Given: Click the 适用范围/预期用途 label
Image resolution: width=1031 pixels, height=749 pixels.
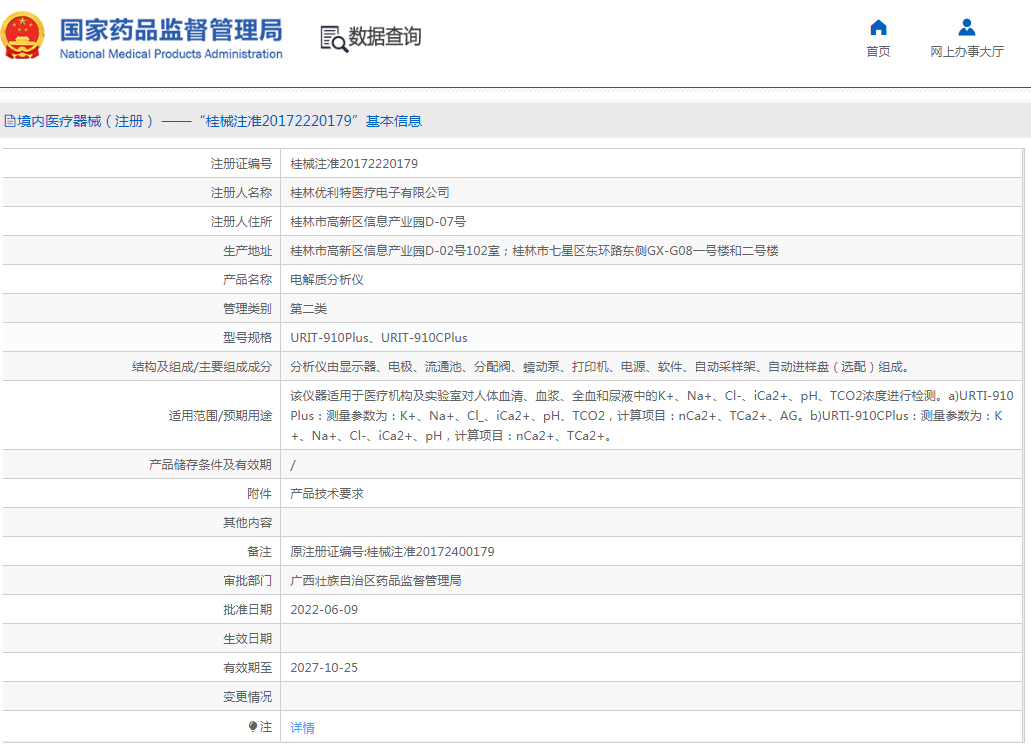Looking at the screenshot, I should [x=220, y=416].
